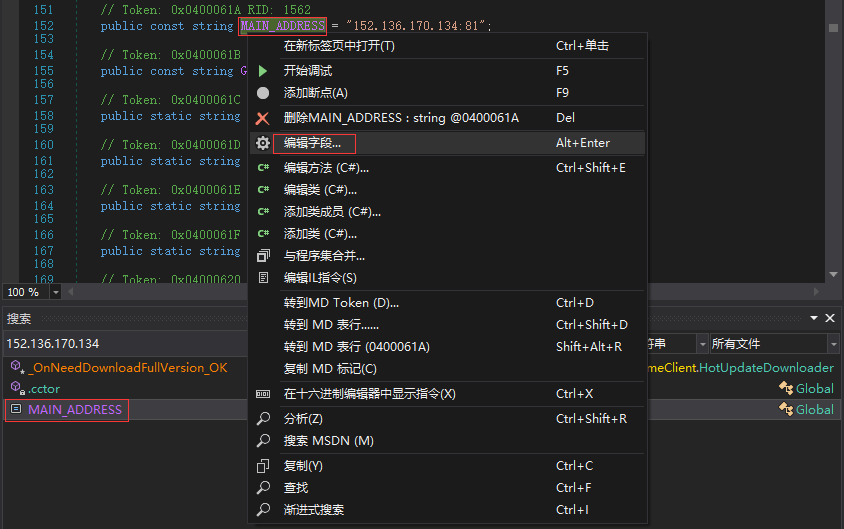The width and height of the screenshot is (844, 529).
Task: Click the copy icon beside 复制(Y)
Action: coord(263,466)
